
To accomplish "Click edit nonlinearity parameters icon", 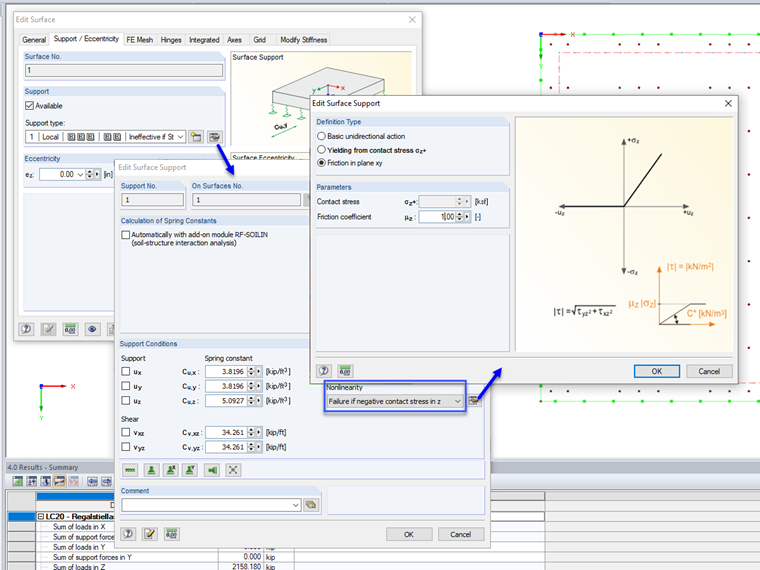I will (475, 401).
